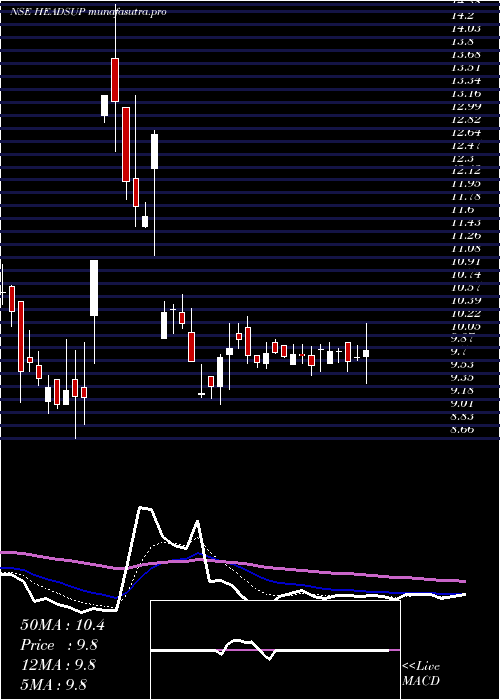The width and height of the screenshot is (500, 700).
Task: Click the highest red candlestick near 13.51
Action: (115, 79)
